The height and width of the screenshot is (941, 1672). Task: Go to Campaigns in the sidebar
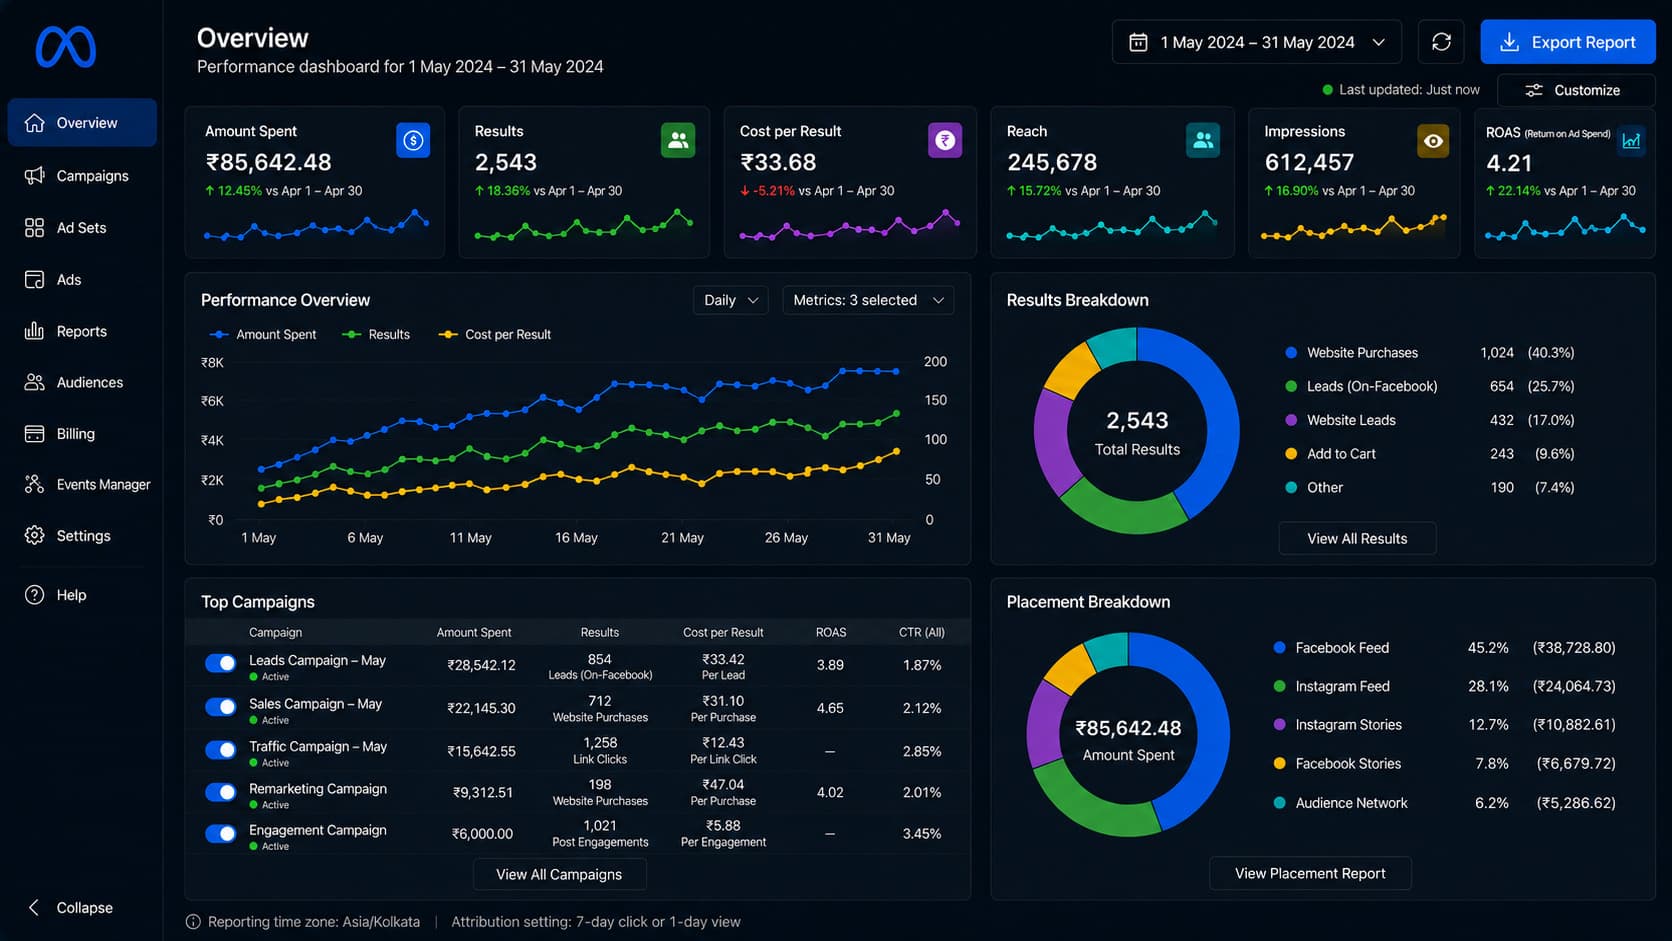[x=82, y=176]
